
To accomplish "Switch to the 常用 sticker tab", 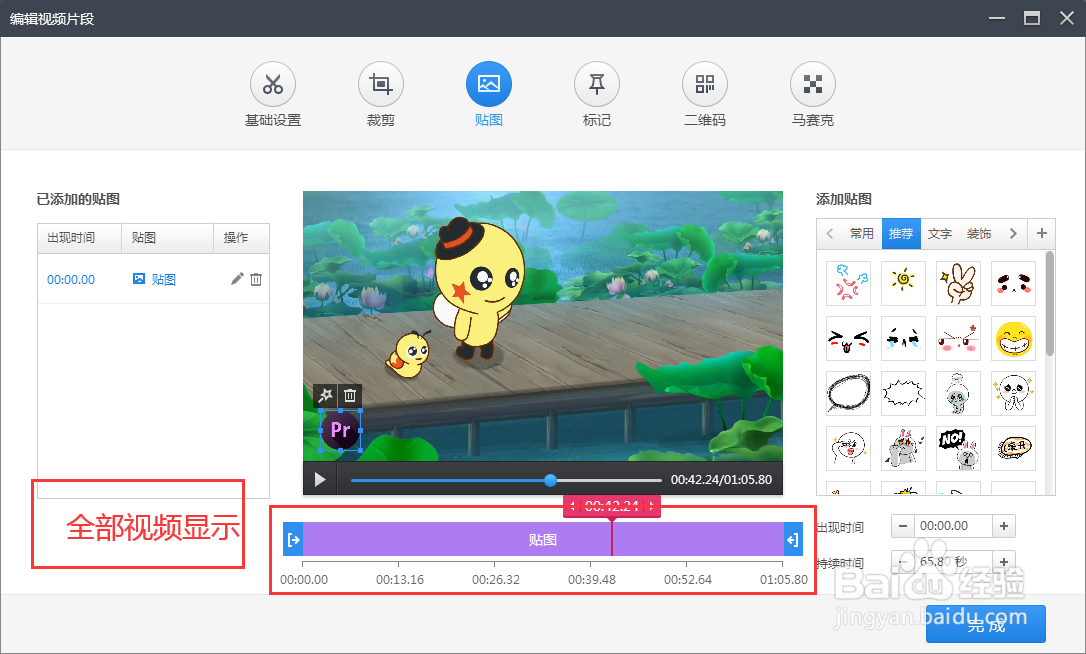I will [862, 233].
